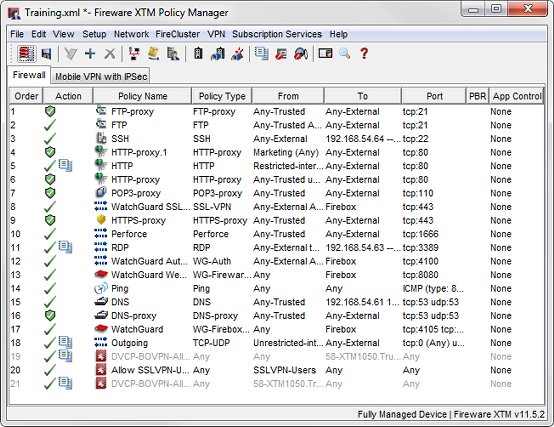Click the tcp:1666 port cell

pyautogui.click(x=420, y=234)
